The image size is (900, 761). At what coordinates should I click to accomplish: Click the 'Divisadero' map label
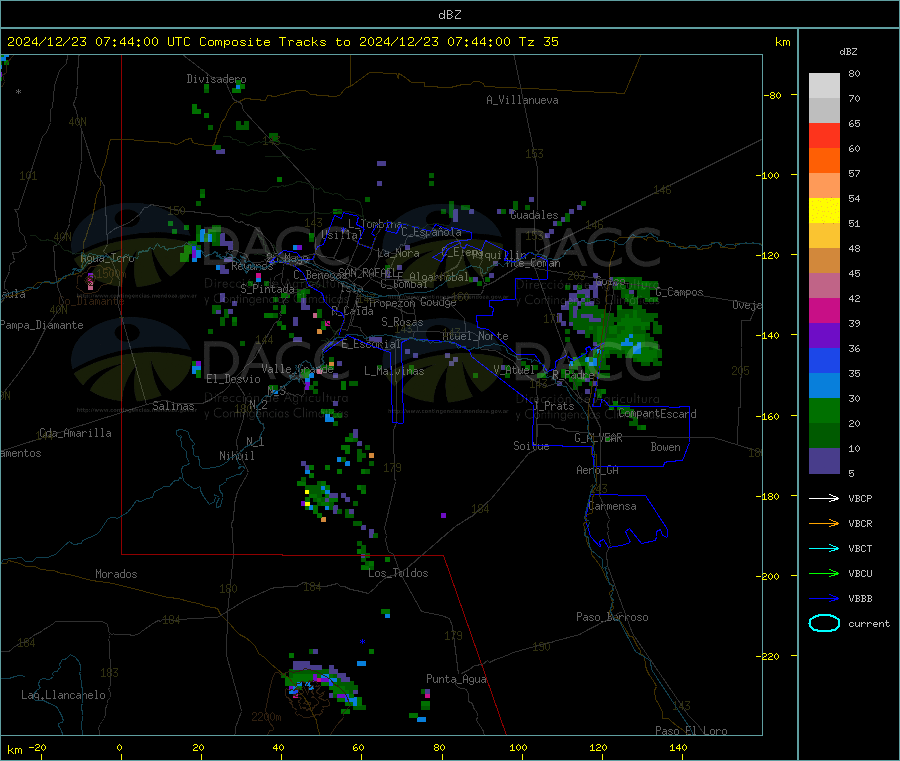tap(216, 79)
